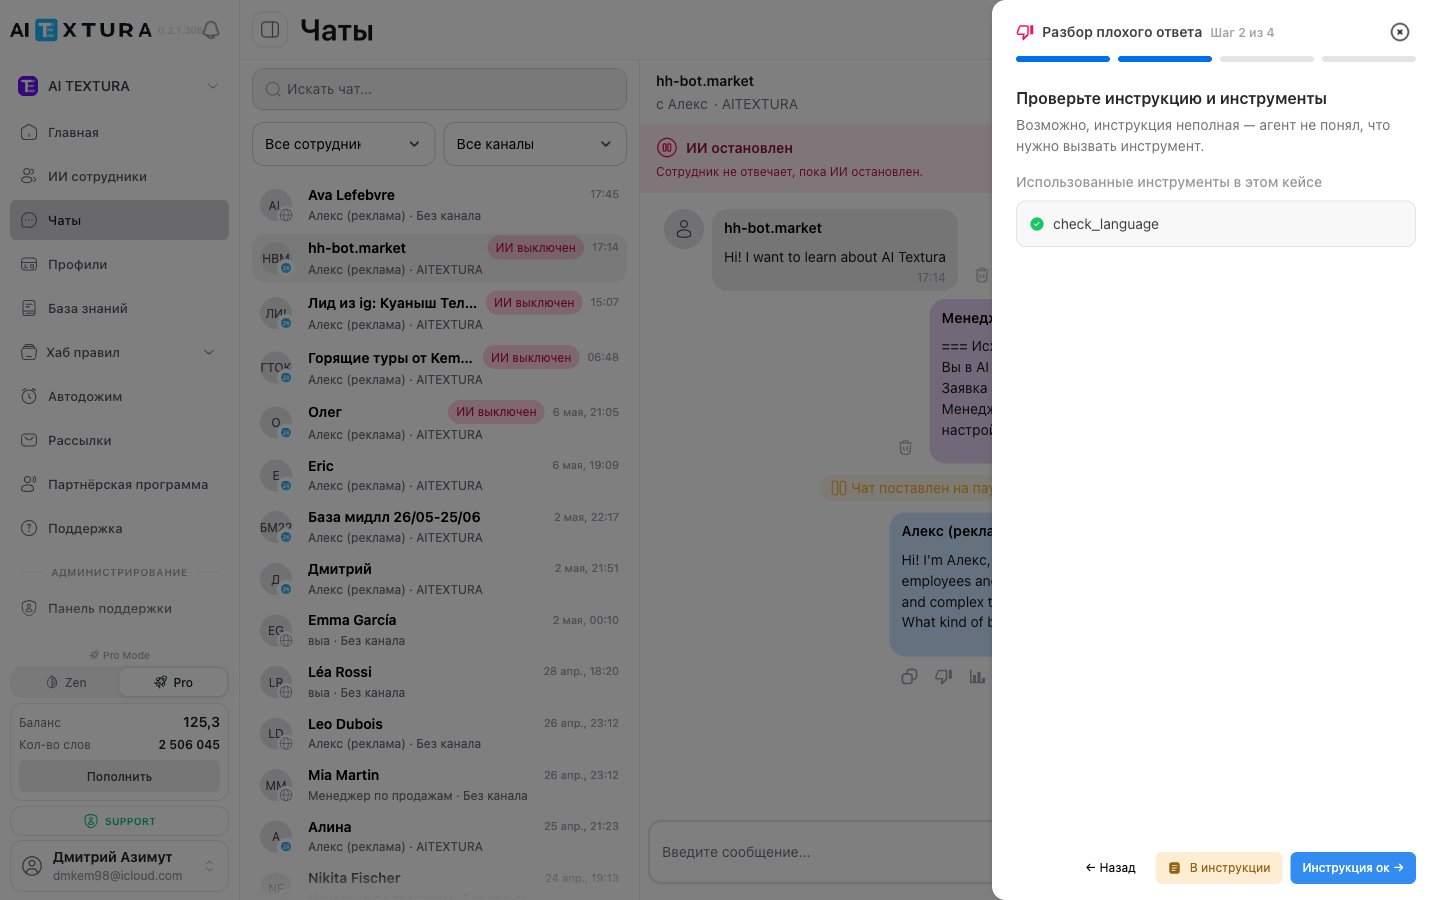Viewport: 1440px width, 900px height.
Task: Open ИИ сотрудники section
Action: click(x=119, y=176)
